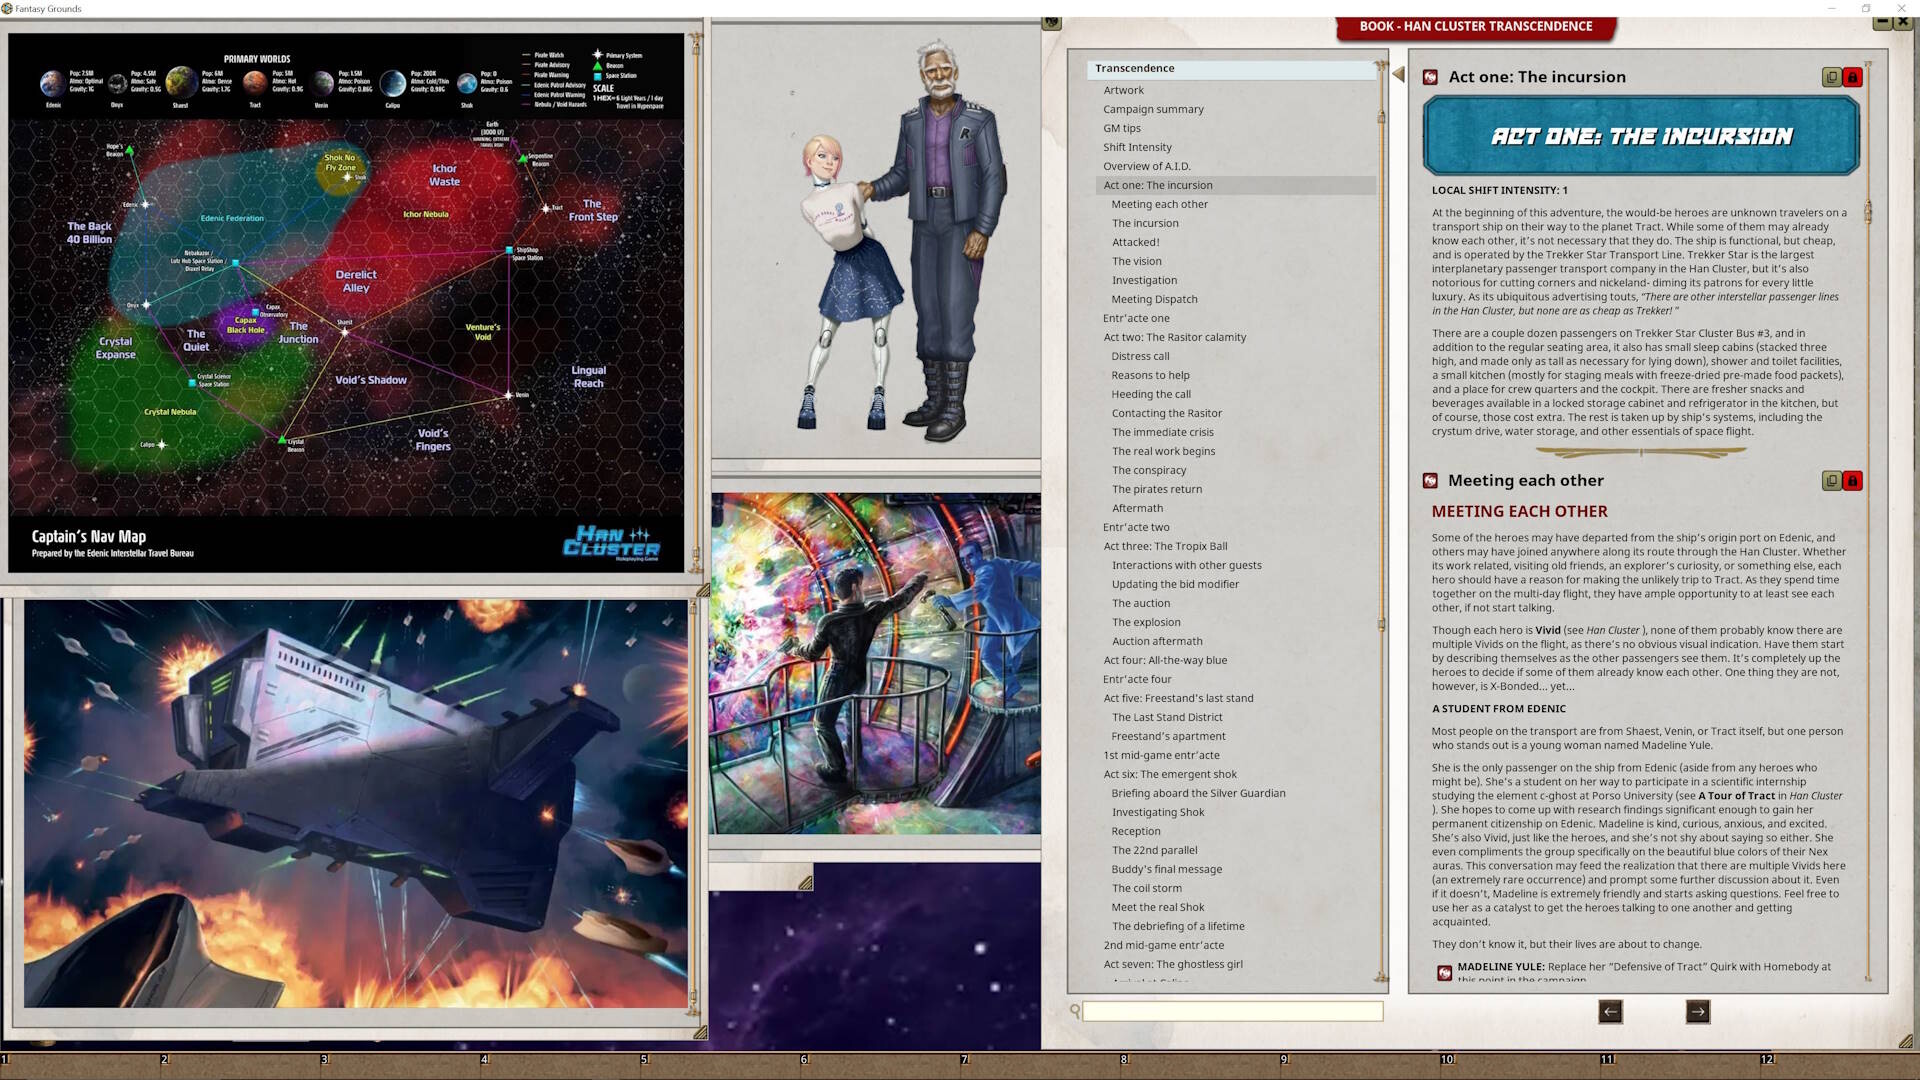Open "The auction" entry in the contents list
This screenshot has height=1080, width=1920.
pyautogui.click(x=1141, y=603)
